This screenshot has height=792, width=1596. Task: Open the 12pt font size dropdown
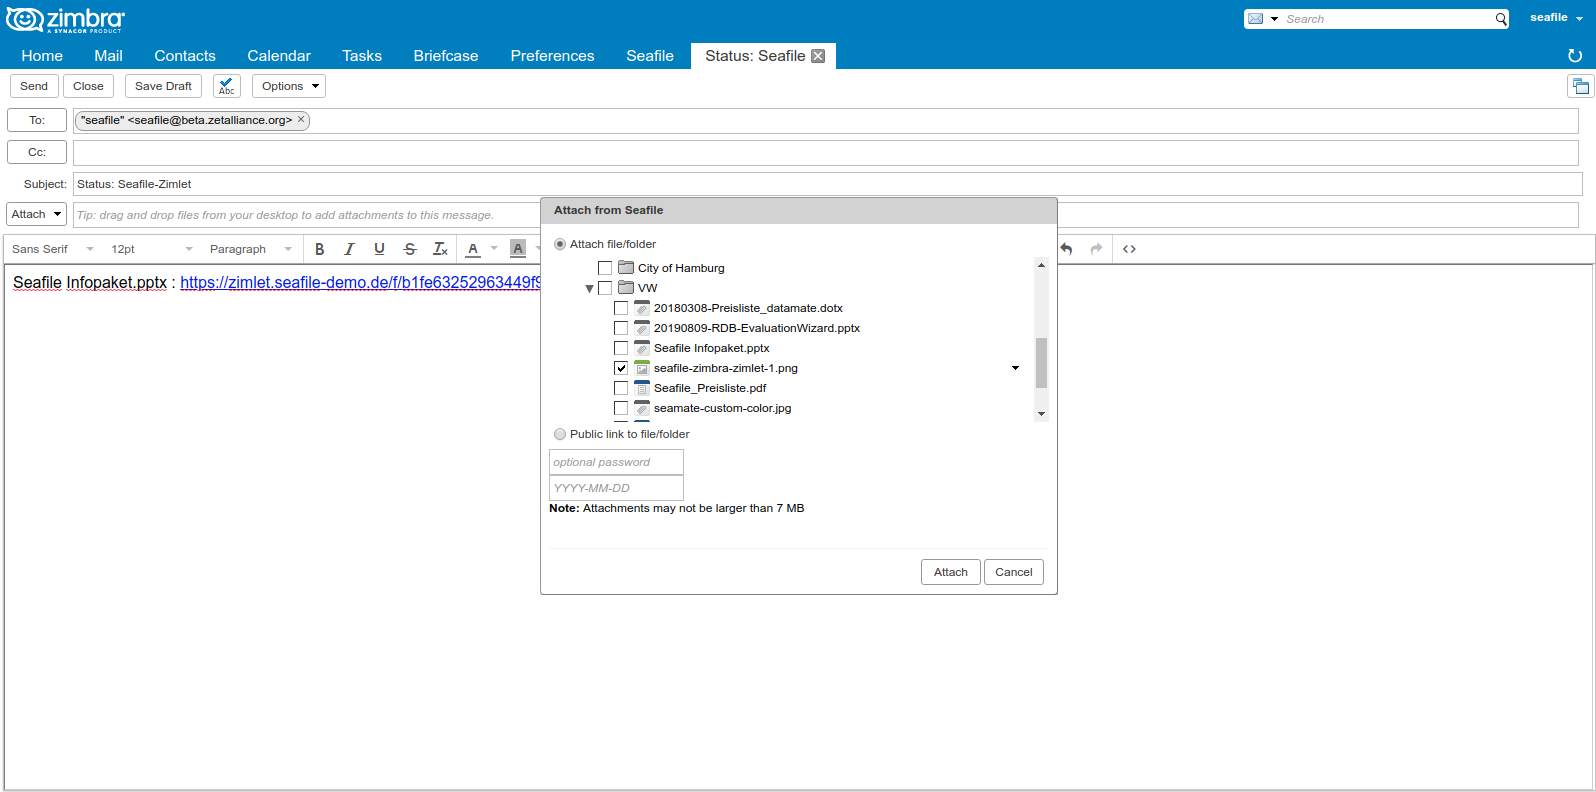[152, 249]
